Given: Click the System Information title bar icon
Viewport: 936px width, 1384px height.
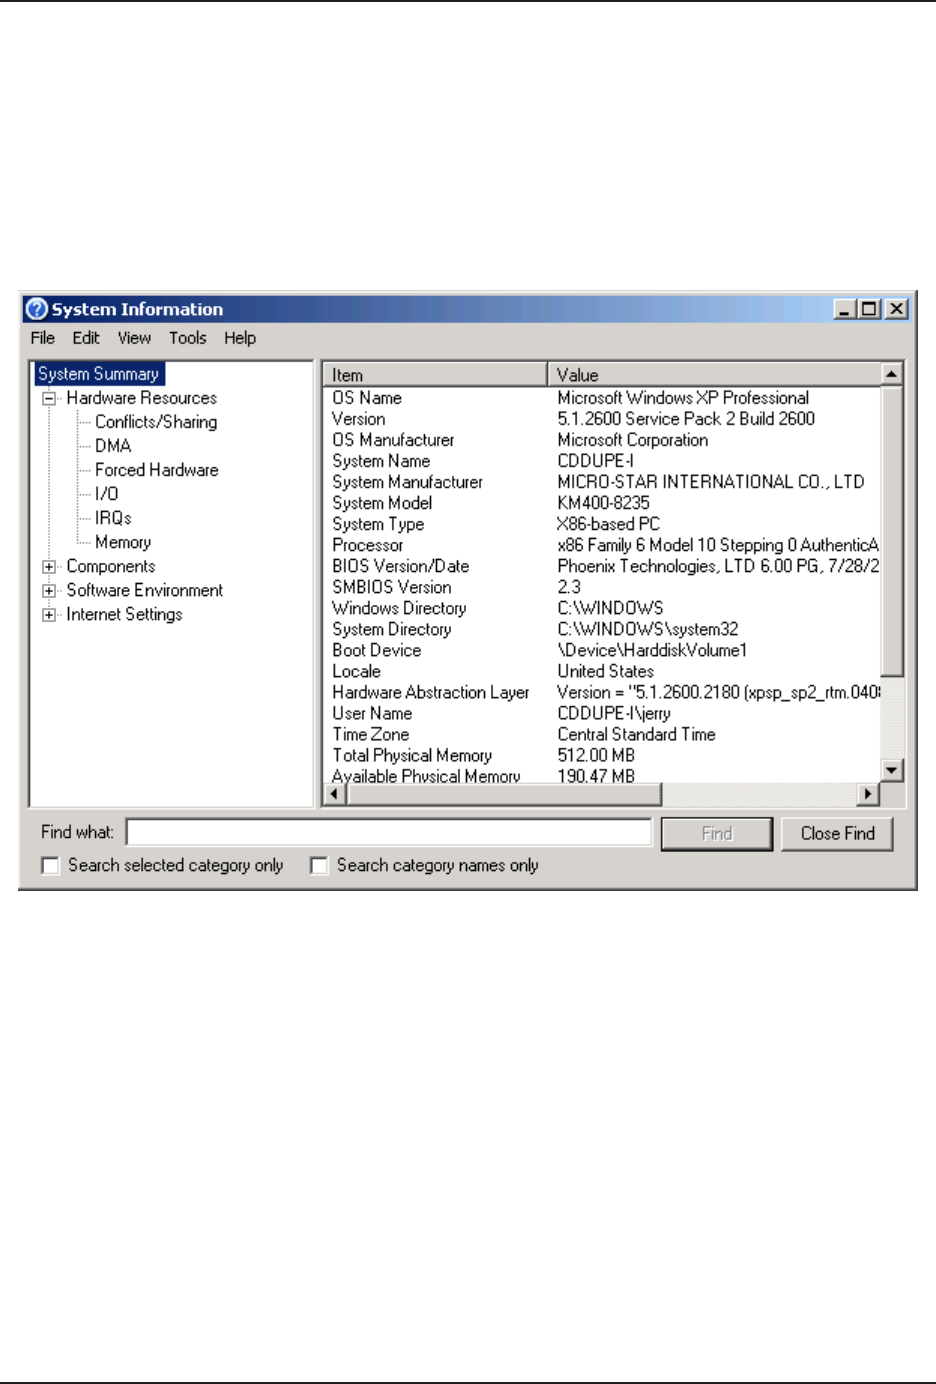Looking at the screenshot, I should click(x=37, y=309).
